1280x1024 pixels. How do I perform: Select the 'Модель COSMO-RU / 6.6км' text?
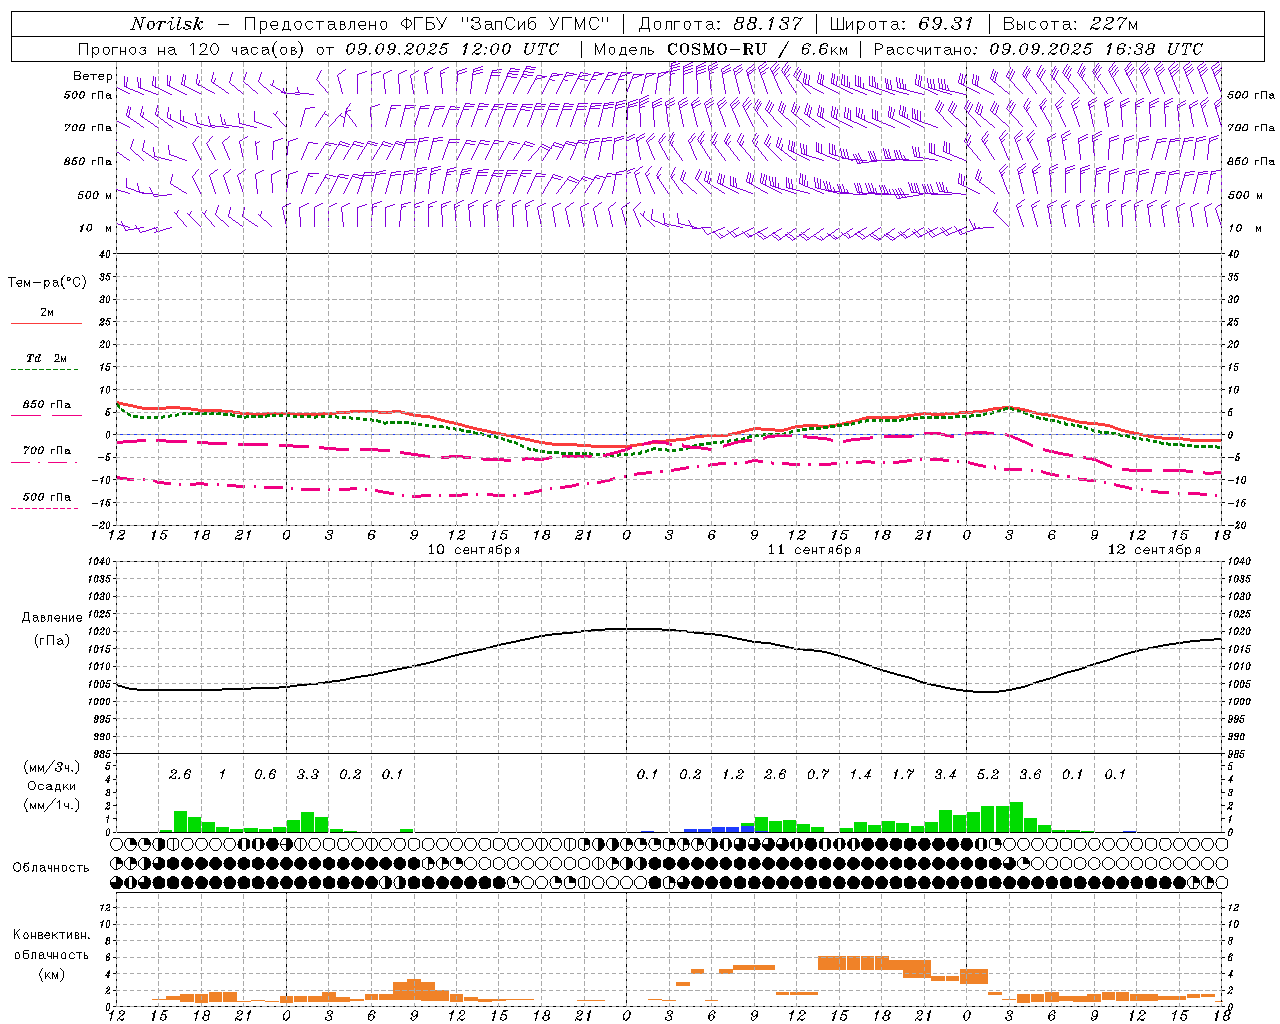point(721,49)
